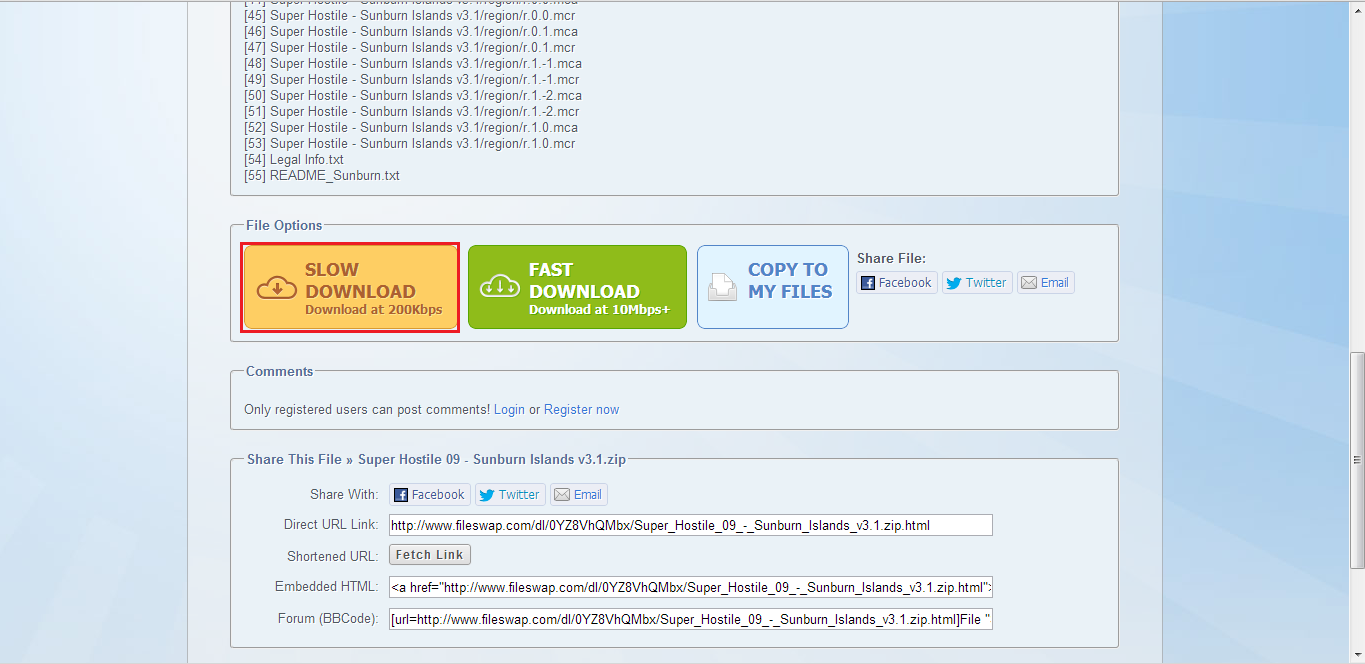Start the Slow Download at 200Kbps
The height and width of the screenshot is (664, 1365).
pos(350,287)
